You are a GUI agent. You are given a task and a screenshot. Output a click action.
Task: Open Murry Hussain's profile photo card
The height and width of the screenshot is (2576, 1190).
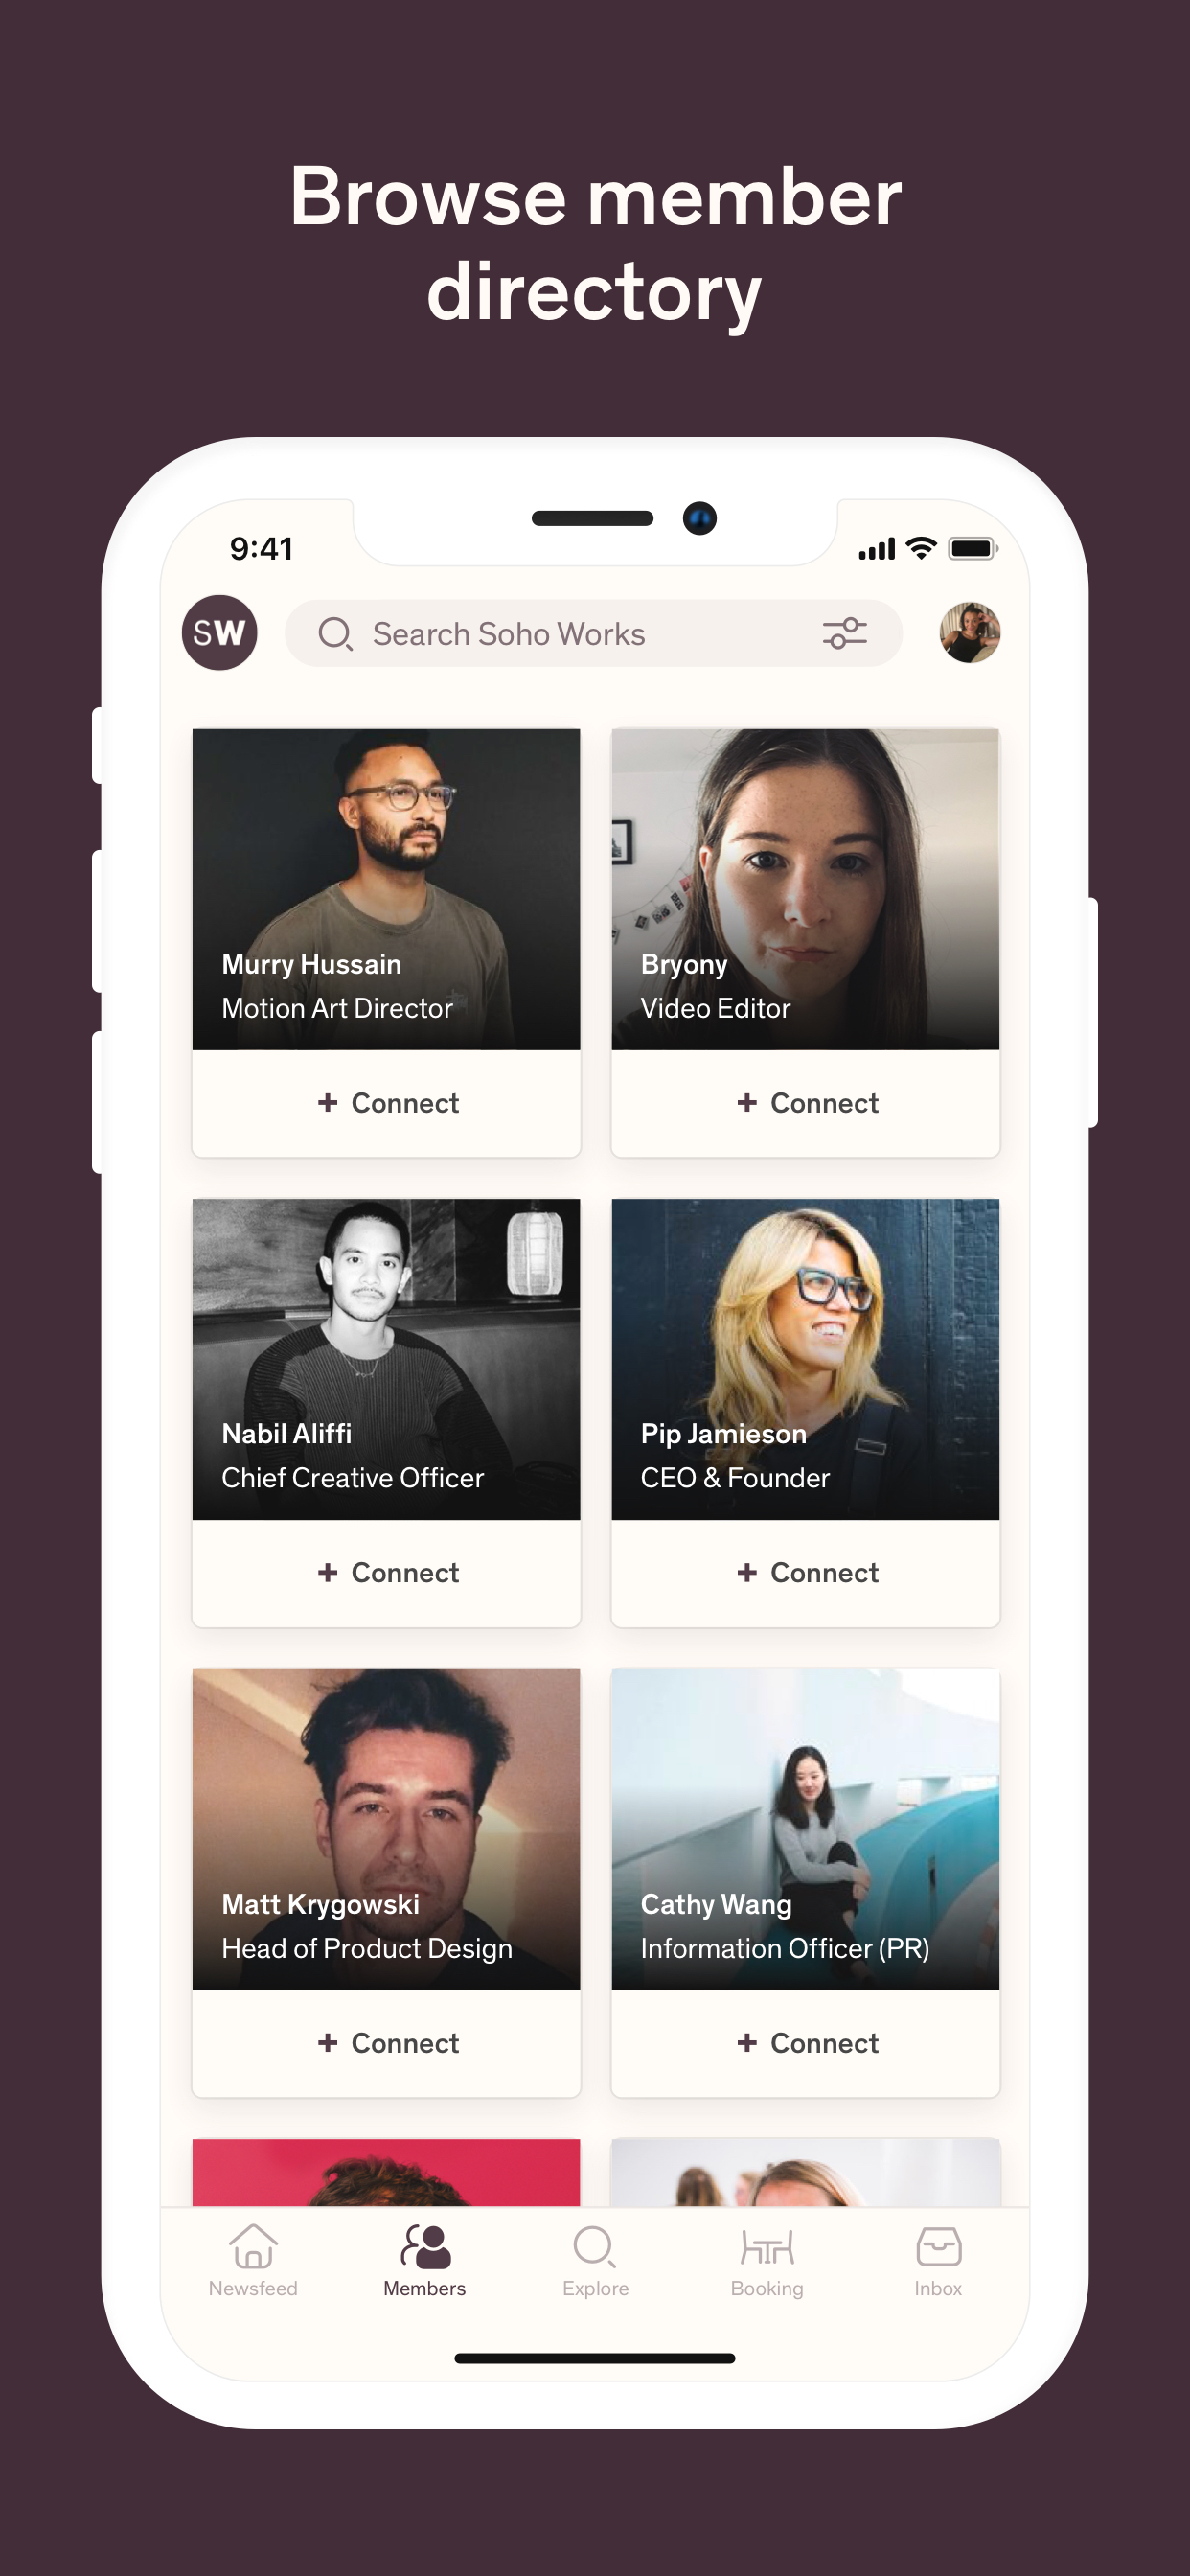387,888
